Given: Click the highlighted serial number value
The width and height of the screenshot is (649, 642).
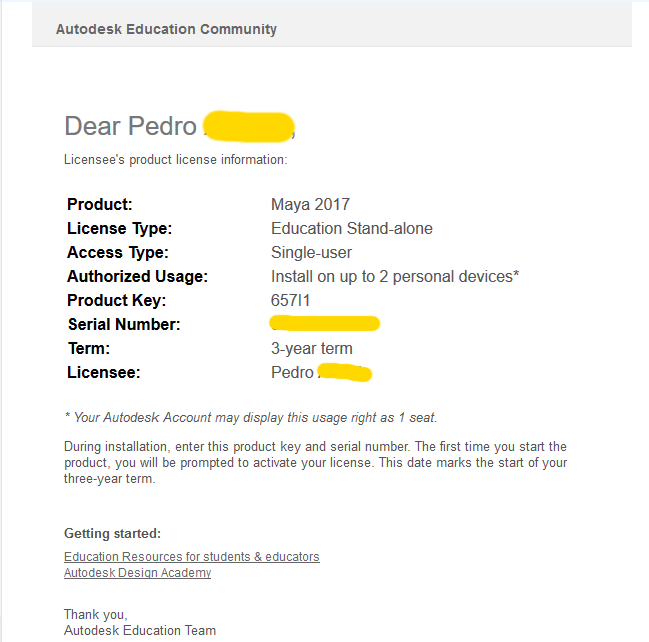Looking at the screenshot, I should [325, 323].
